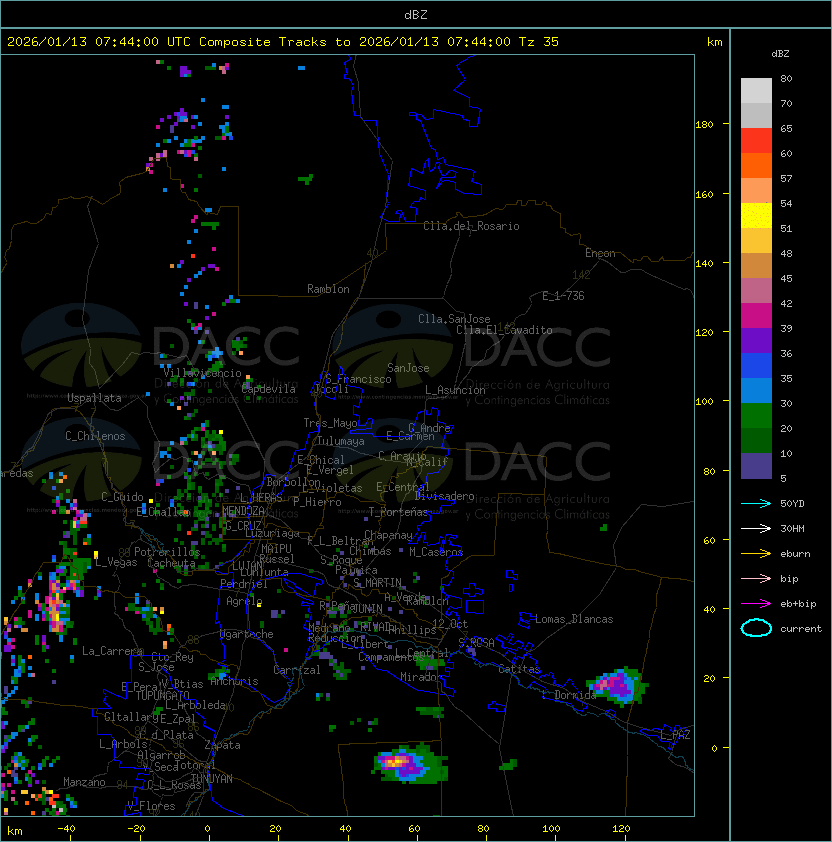
Task: Click the Encon place label
Action: 600,253
